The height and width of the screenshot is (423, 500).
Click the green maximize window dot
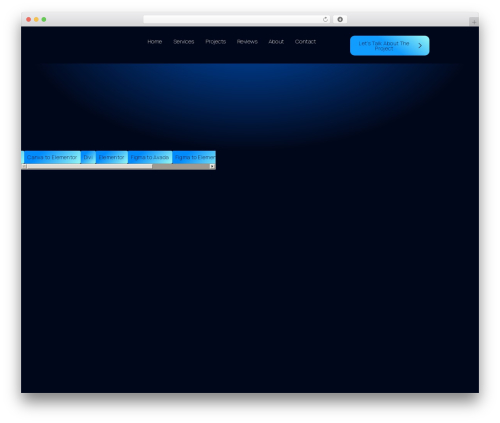tap(44, 19)
